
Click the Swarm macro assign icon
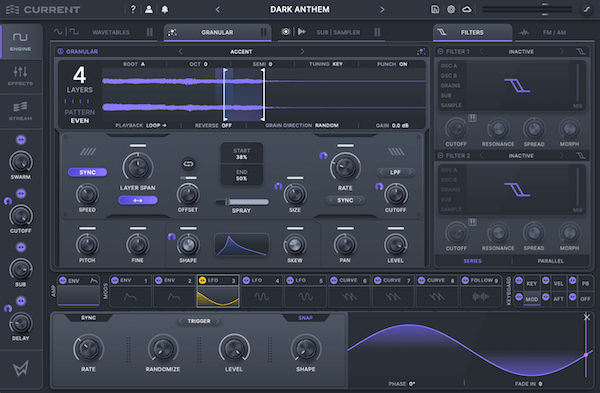point(21,140)
